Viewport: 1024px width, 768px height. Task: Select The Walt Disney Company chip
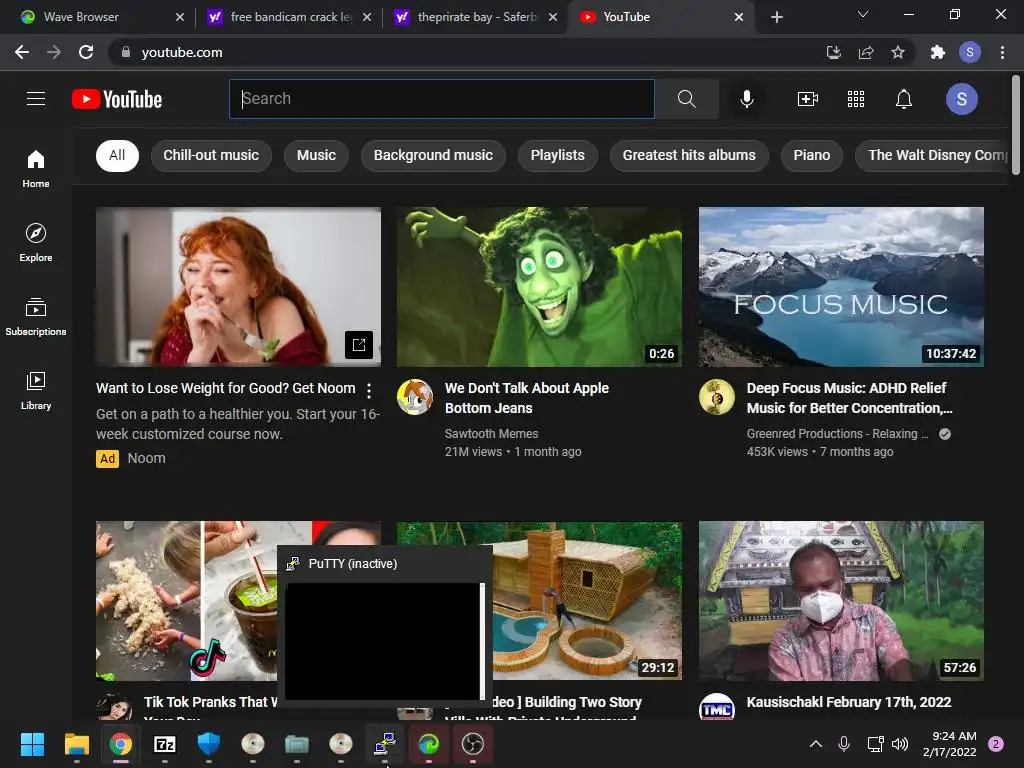[933, 155]
